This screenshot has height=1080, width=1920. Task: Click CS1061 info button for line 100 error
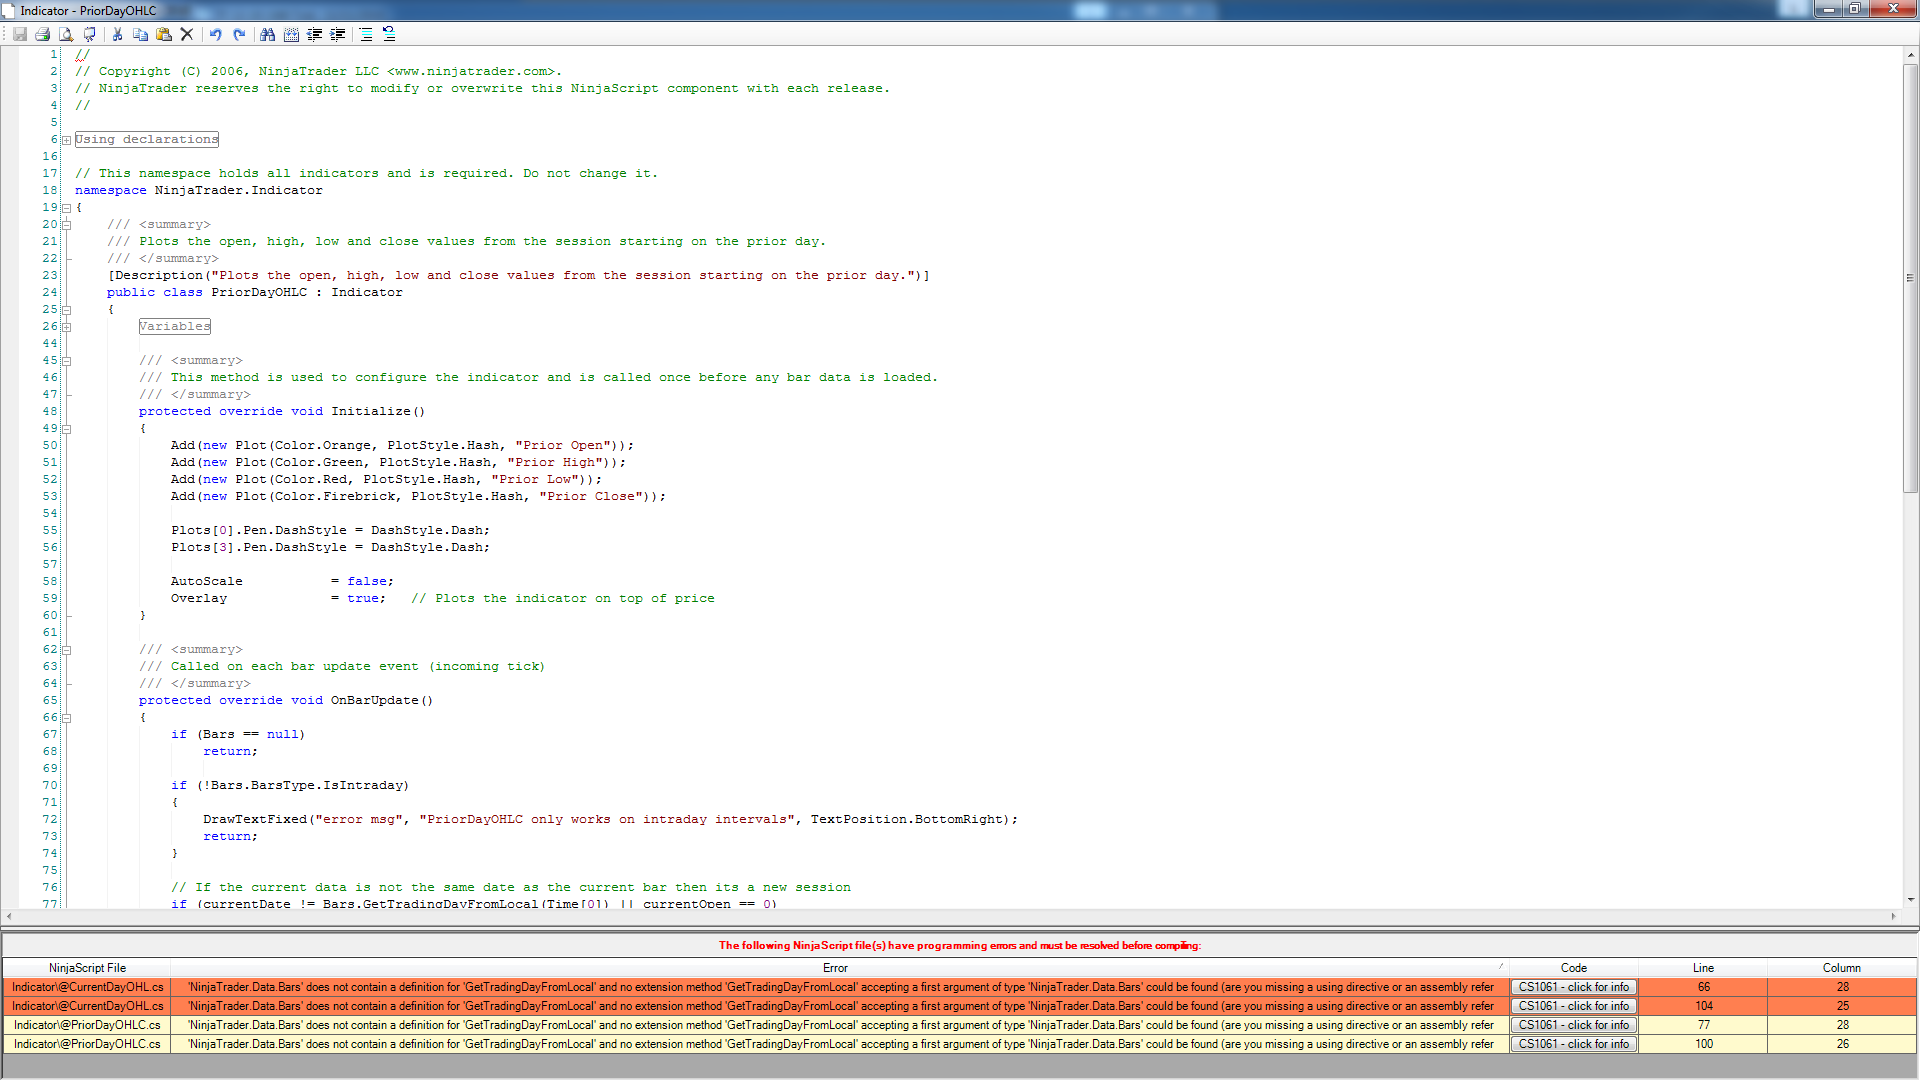tap(1573, 1044)
